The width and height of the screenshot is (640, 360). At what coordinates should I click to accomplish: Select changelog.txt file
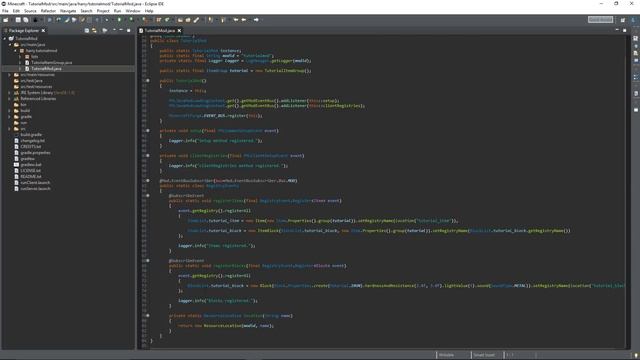pos(33,140)
